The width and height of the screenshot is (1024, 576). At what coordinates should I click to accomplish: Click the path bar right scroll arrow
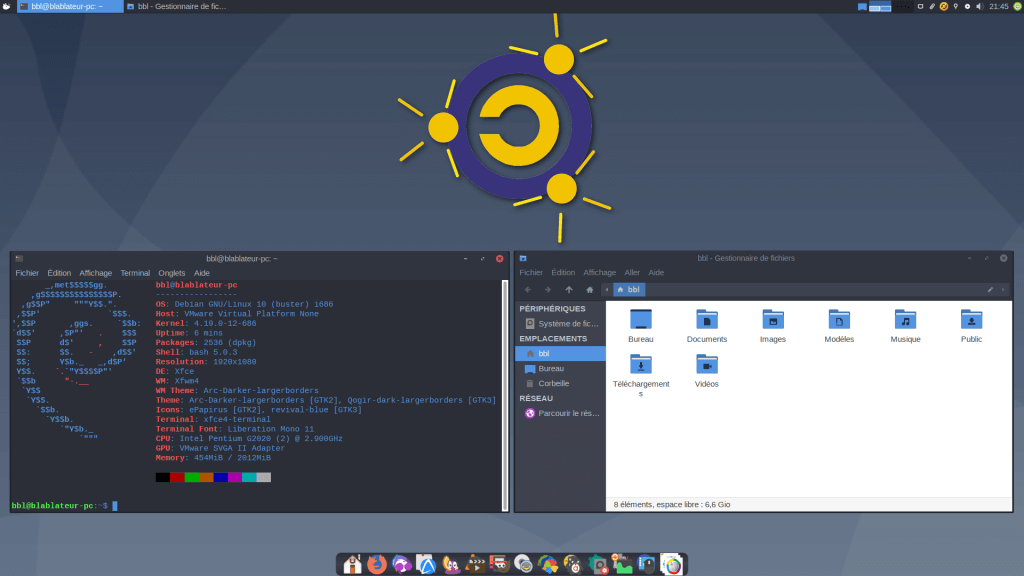[1004, 290]
